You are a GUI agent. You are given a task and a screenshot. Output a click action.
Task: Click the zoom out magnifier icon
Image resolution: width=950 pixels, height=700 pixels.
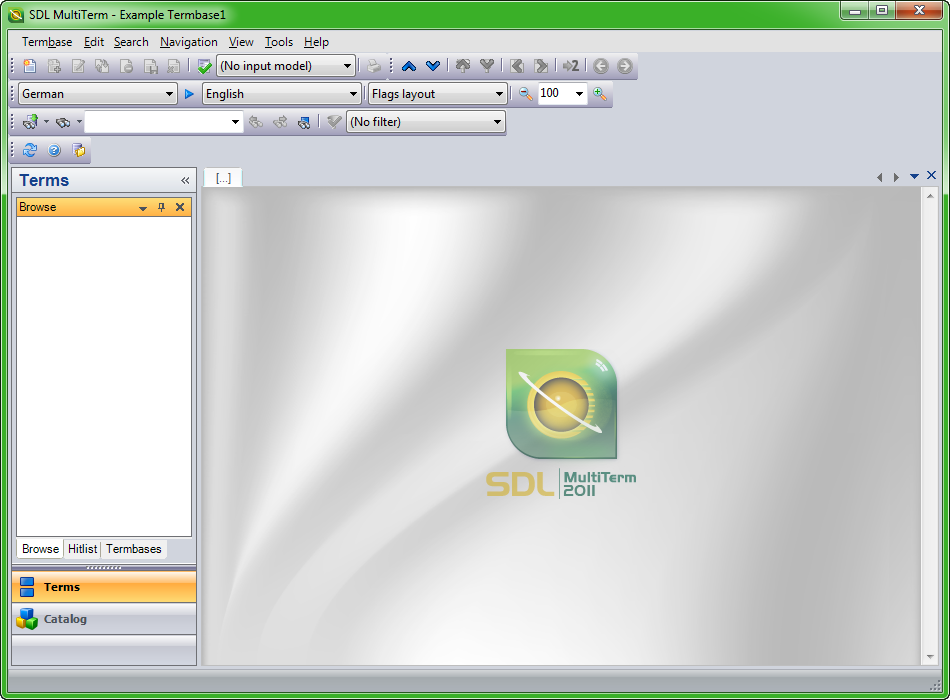click(525, 94)
